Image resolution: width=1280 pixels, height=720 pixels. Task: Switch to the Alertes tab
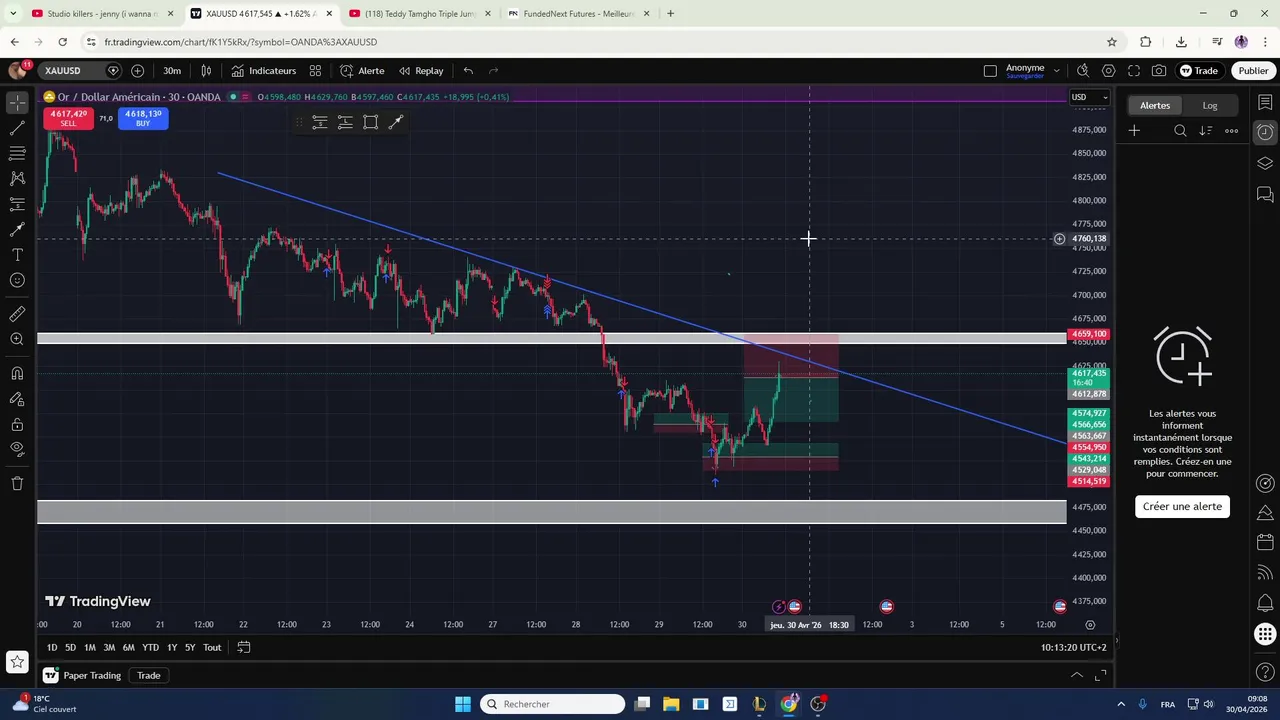click(1155, 105)
